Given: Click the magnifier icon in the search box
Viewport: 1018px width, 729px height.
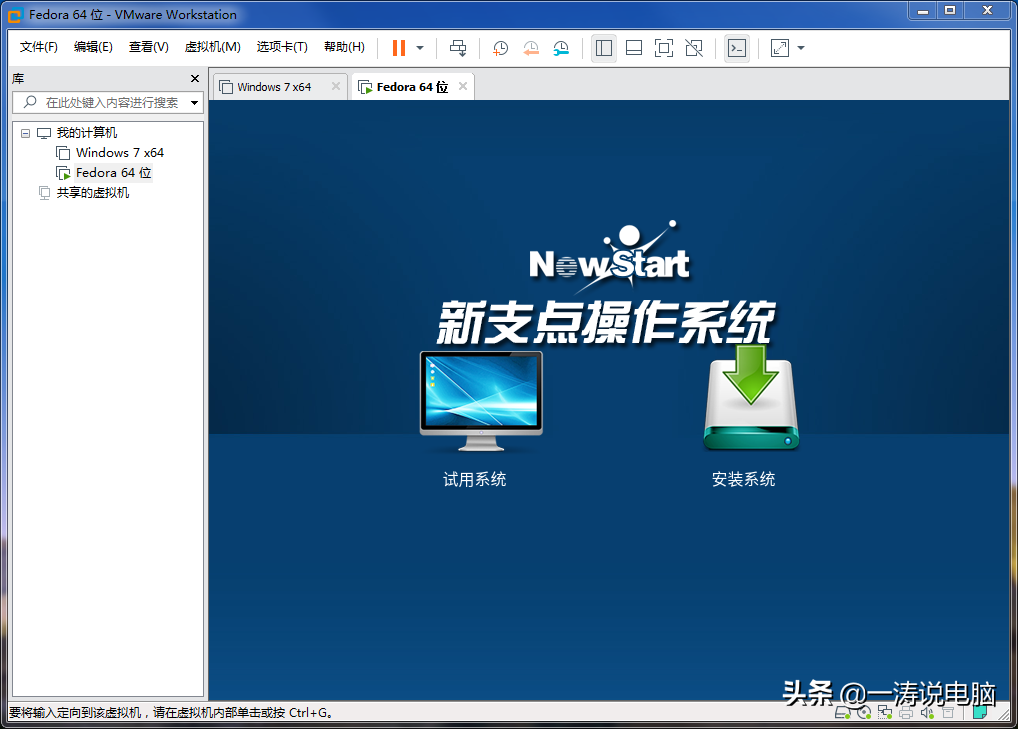Looking at the screenshot, I should [30, 102].
